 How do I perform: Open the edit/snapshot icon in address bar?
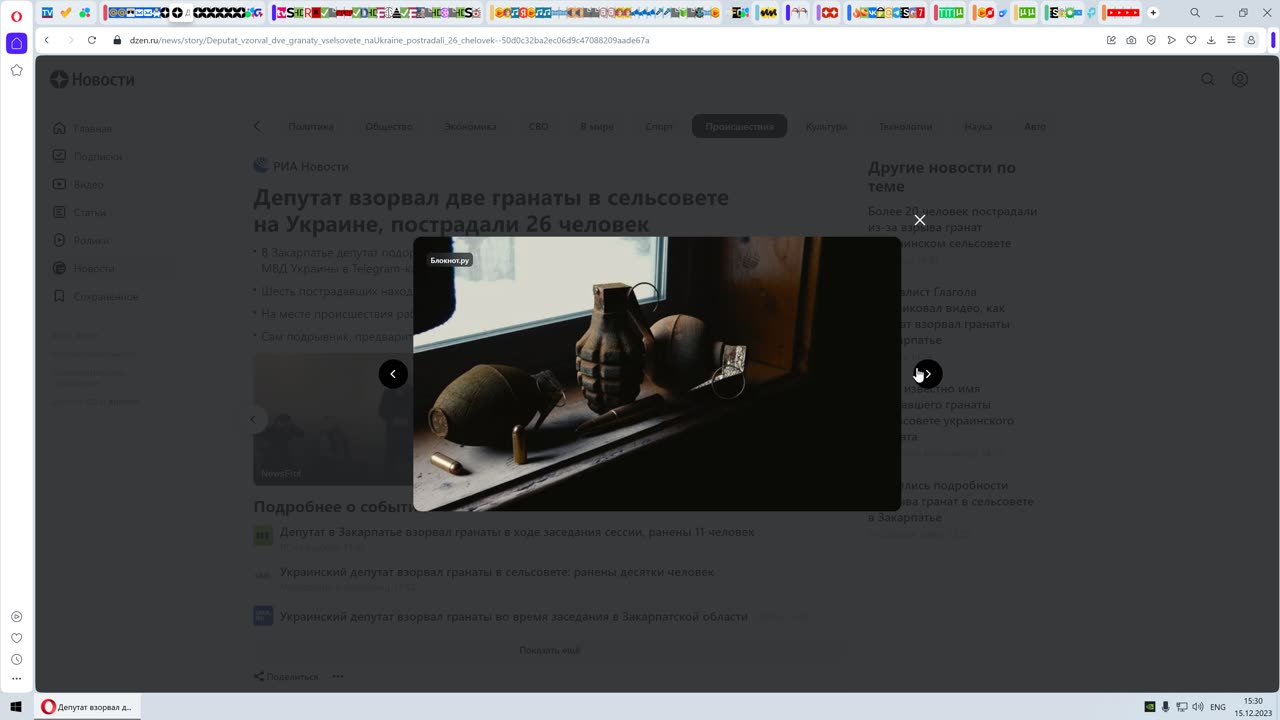click(1111, 40)
